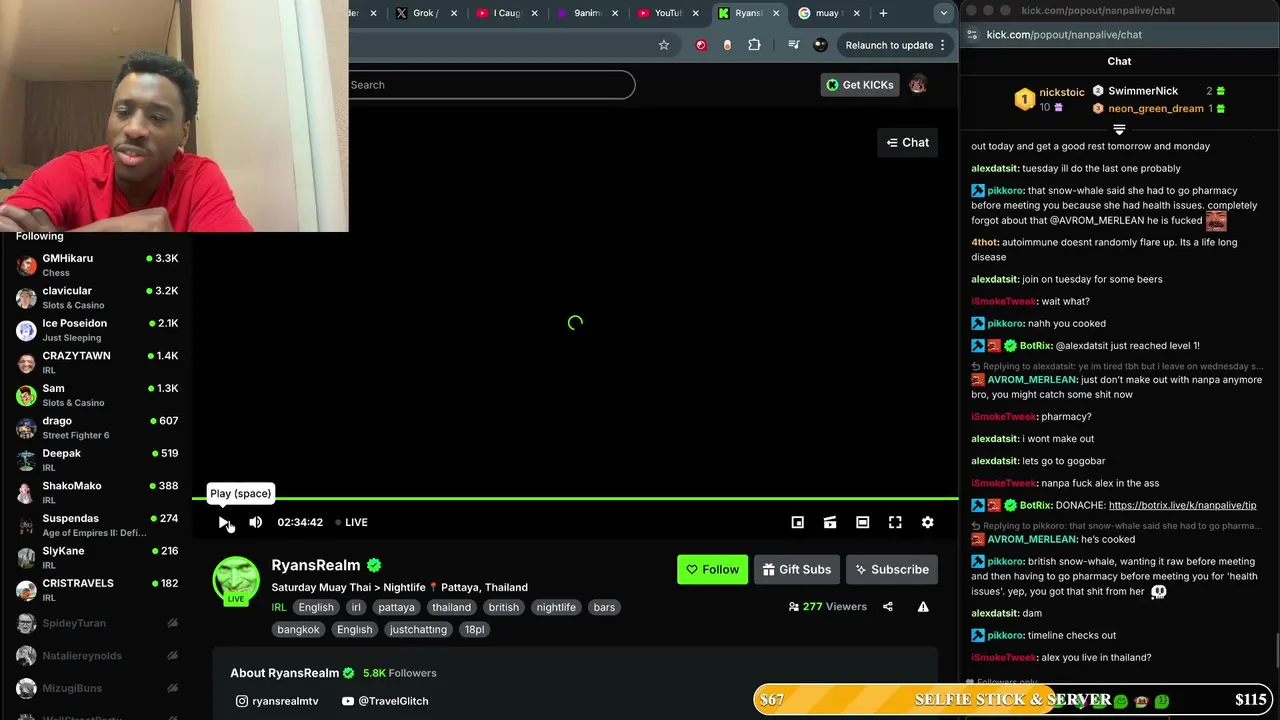Follow RyansRealm with the Follow button
This screenshot has width=1280, height=720.
tap(712, 570)
